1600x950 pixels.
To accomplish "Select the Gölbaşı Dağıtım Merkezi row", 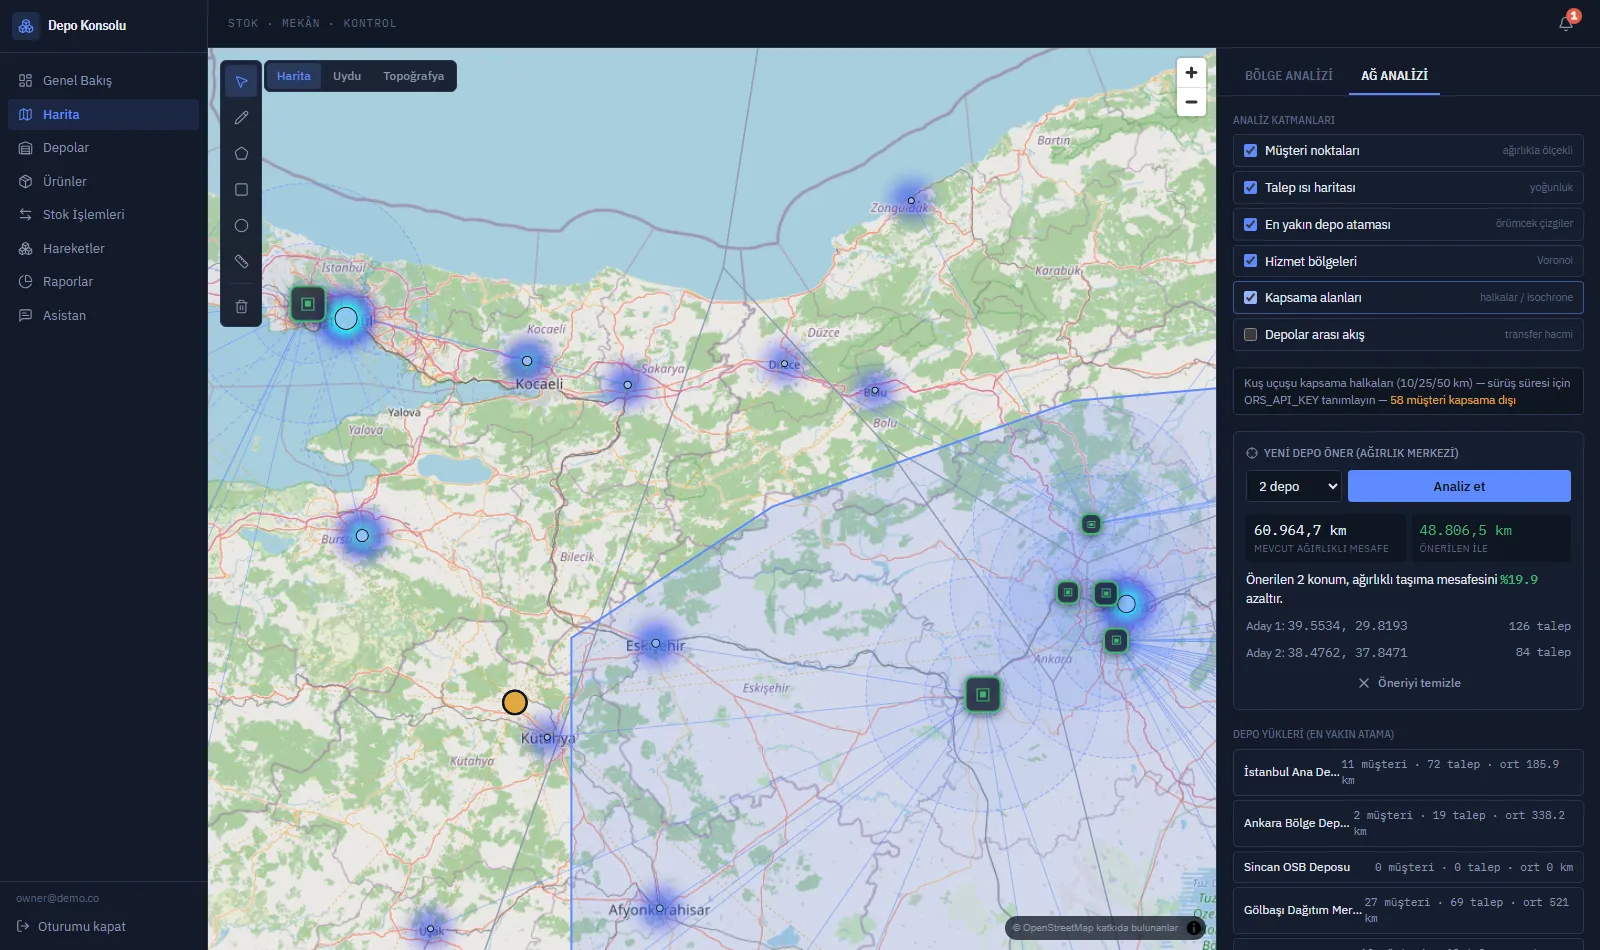I will coord(1408,911).
